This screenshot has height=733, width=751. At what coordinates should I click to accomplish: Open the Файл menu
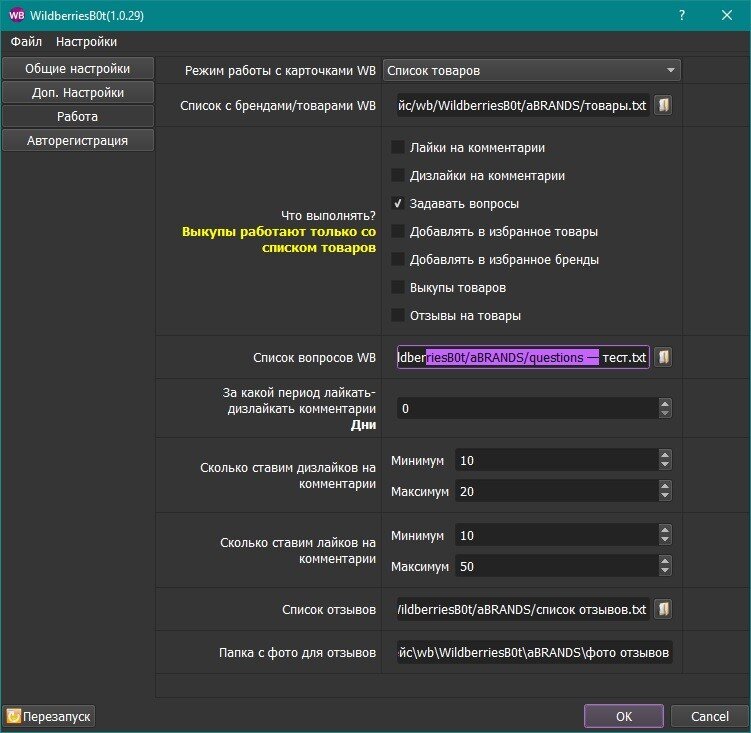[26, 42]
